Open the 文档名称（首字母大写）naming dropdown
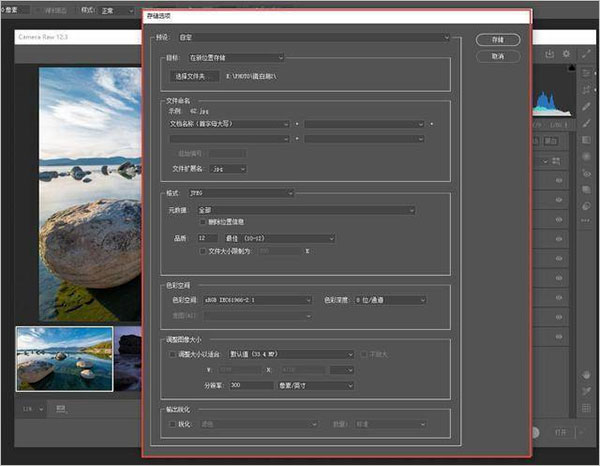The height and width of the screenshot is (466, 600). [229, 124]
